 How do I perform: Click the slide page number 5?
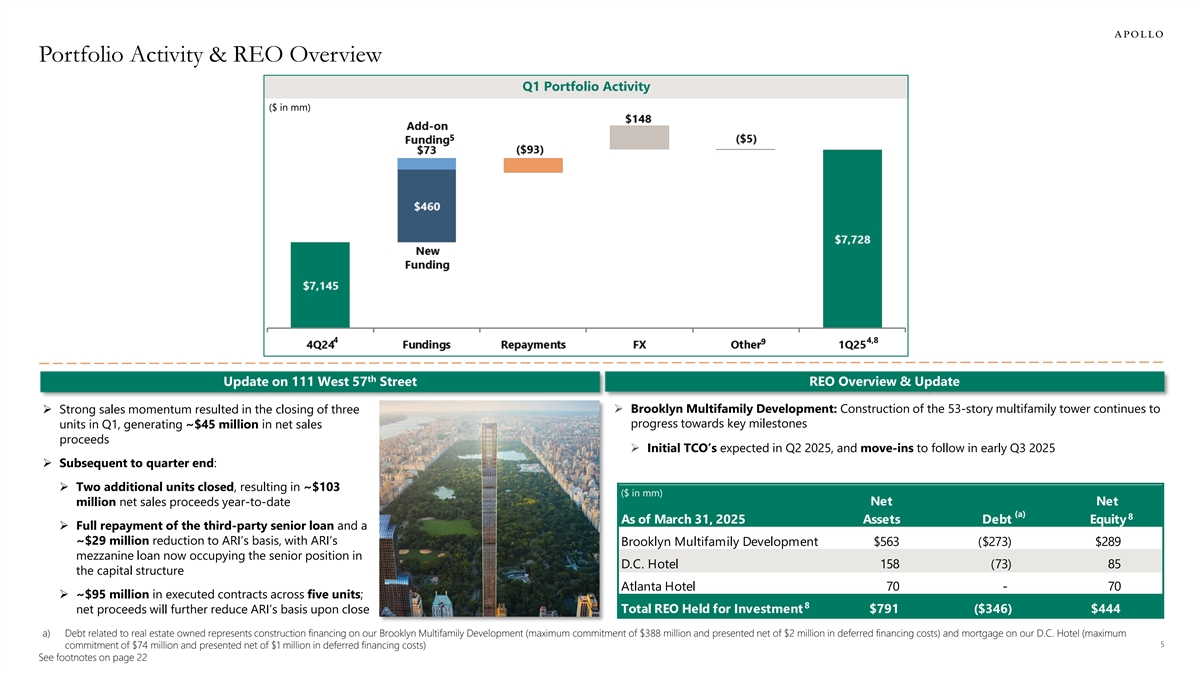(1160, 645)
